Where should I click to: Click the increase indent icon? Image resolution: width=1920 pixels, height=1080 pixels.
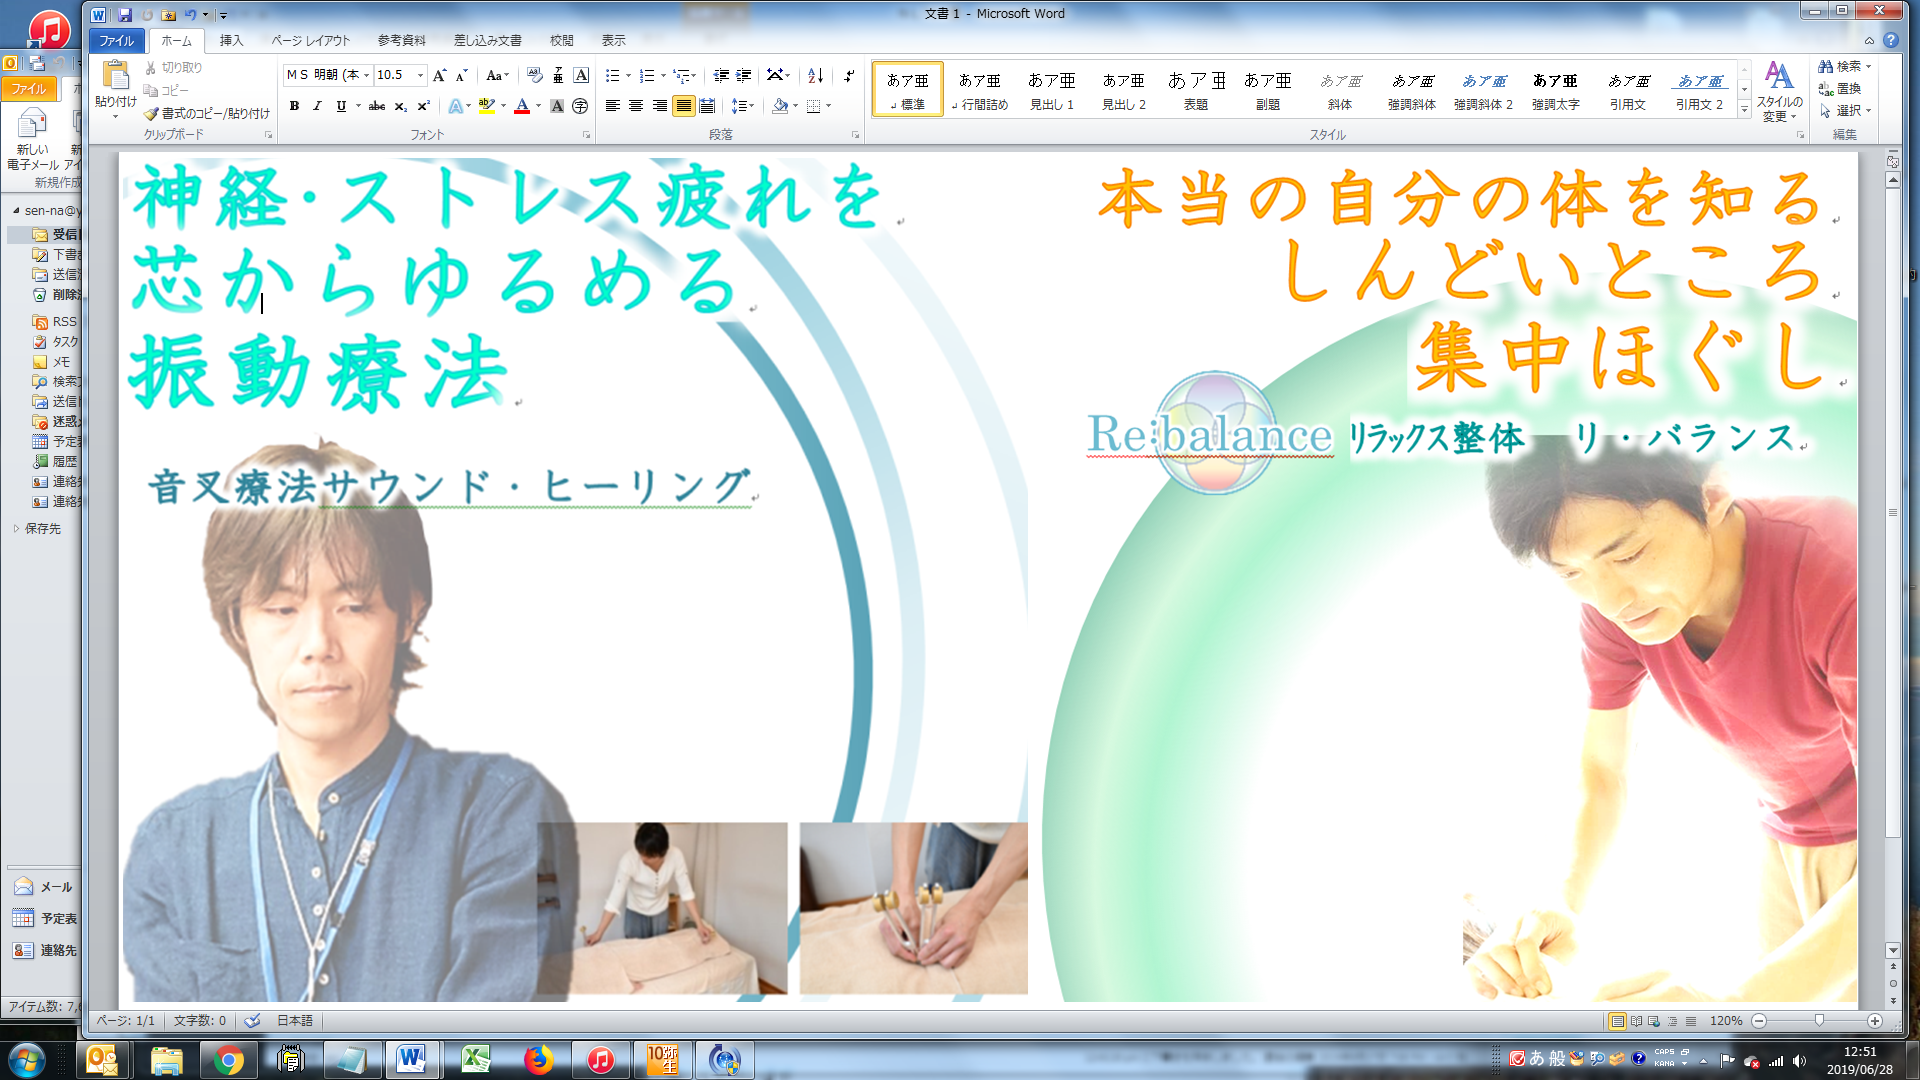pyautogui.click(x=744, y=76)
